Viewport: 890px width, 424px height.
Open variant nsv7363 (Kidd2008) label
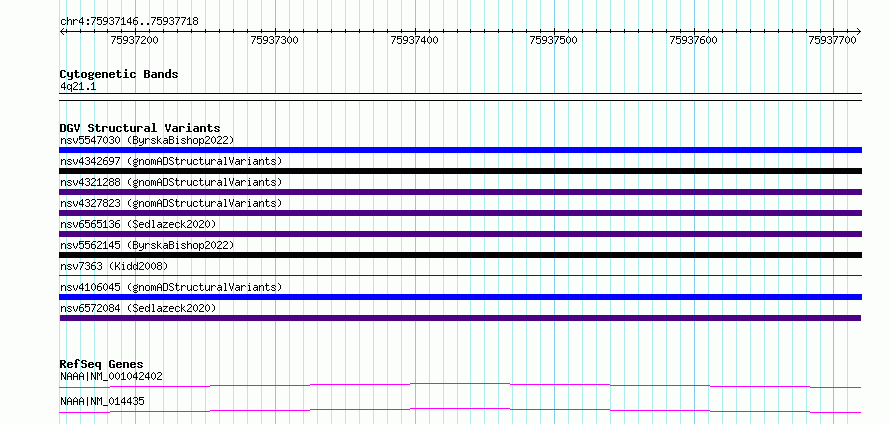pyautogui.click(x=114, y=266)
